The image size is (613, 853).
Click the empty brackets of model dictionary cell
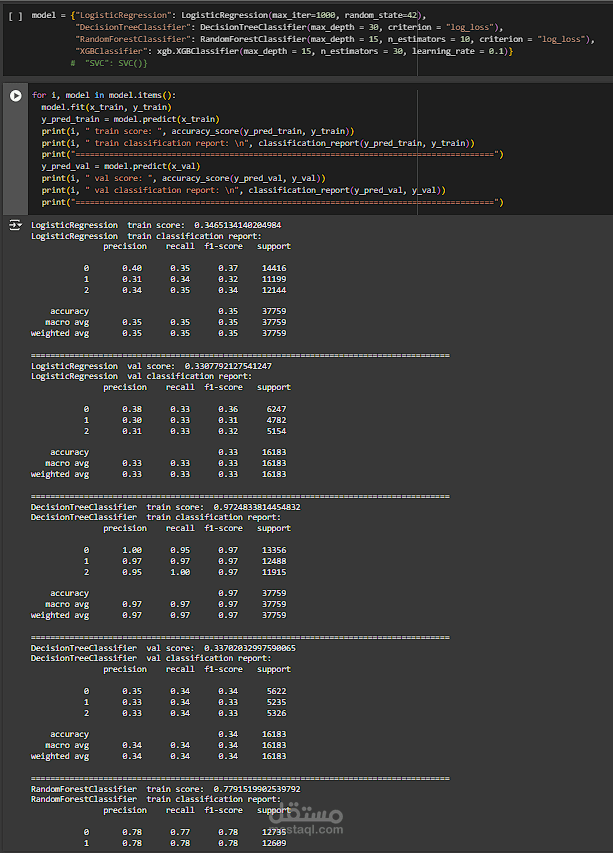coord(15,16)
